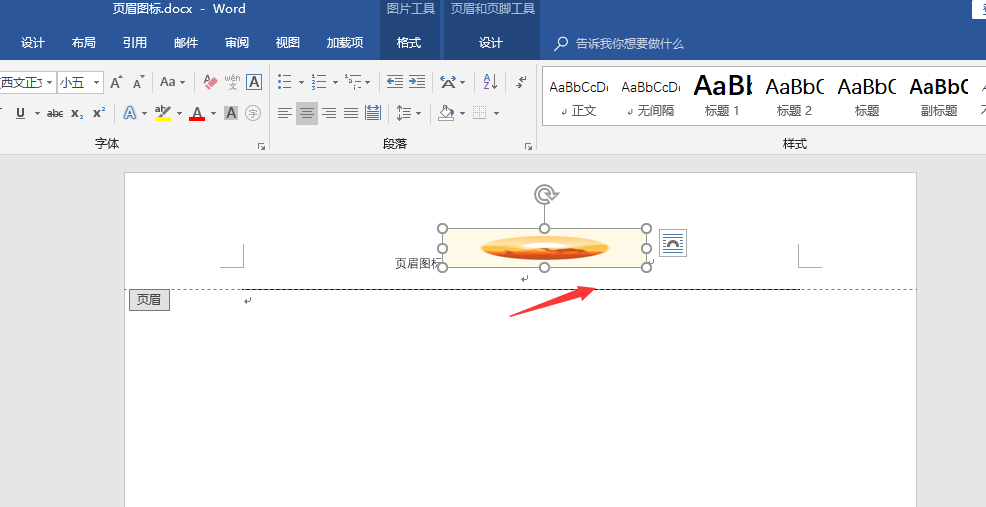Toggle center alignment

pyautogui.click(x=307, y=113)
